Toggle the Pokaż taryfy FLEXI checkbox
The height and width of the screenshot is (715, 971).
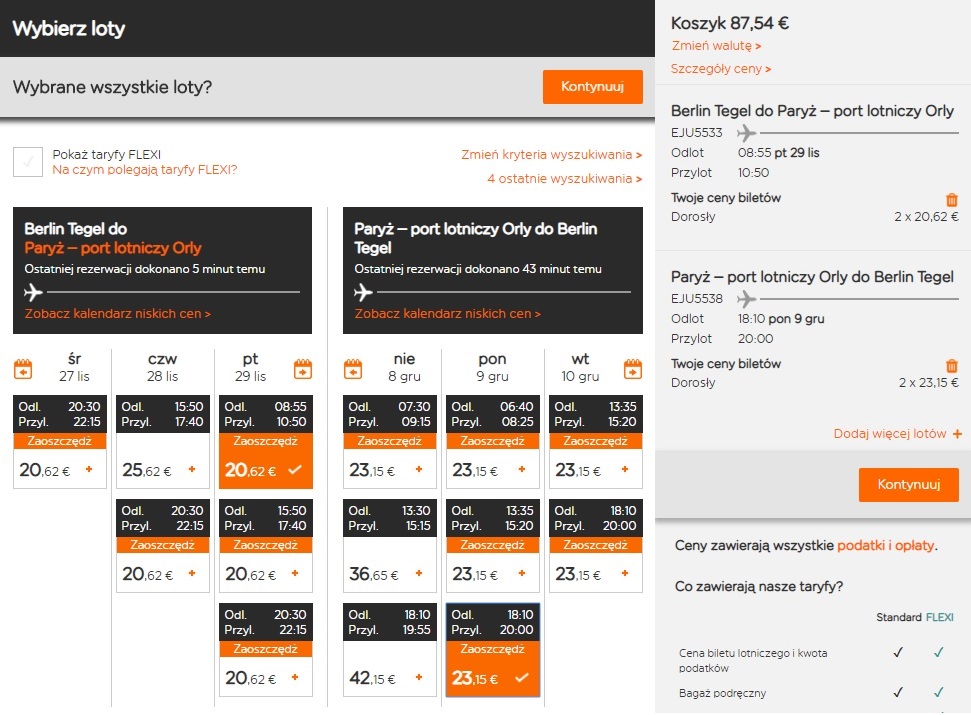(28, 162)
